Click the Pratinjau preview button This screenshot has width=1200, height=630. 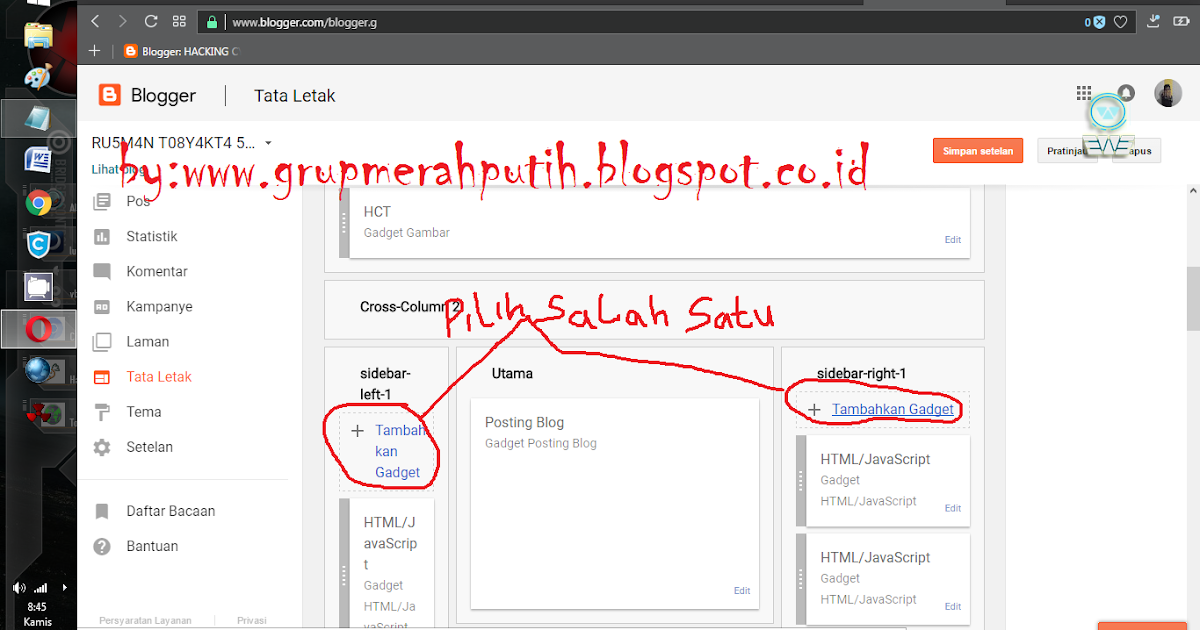click(1064, 151)
